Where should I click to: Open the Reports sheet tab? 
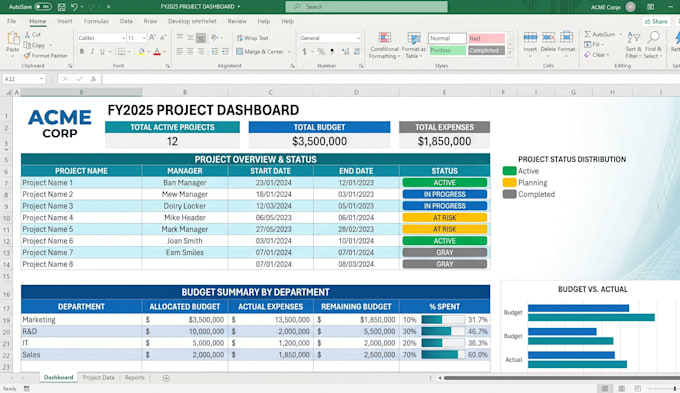(134, 378)
